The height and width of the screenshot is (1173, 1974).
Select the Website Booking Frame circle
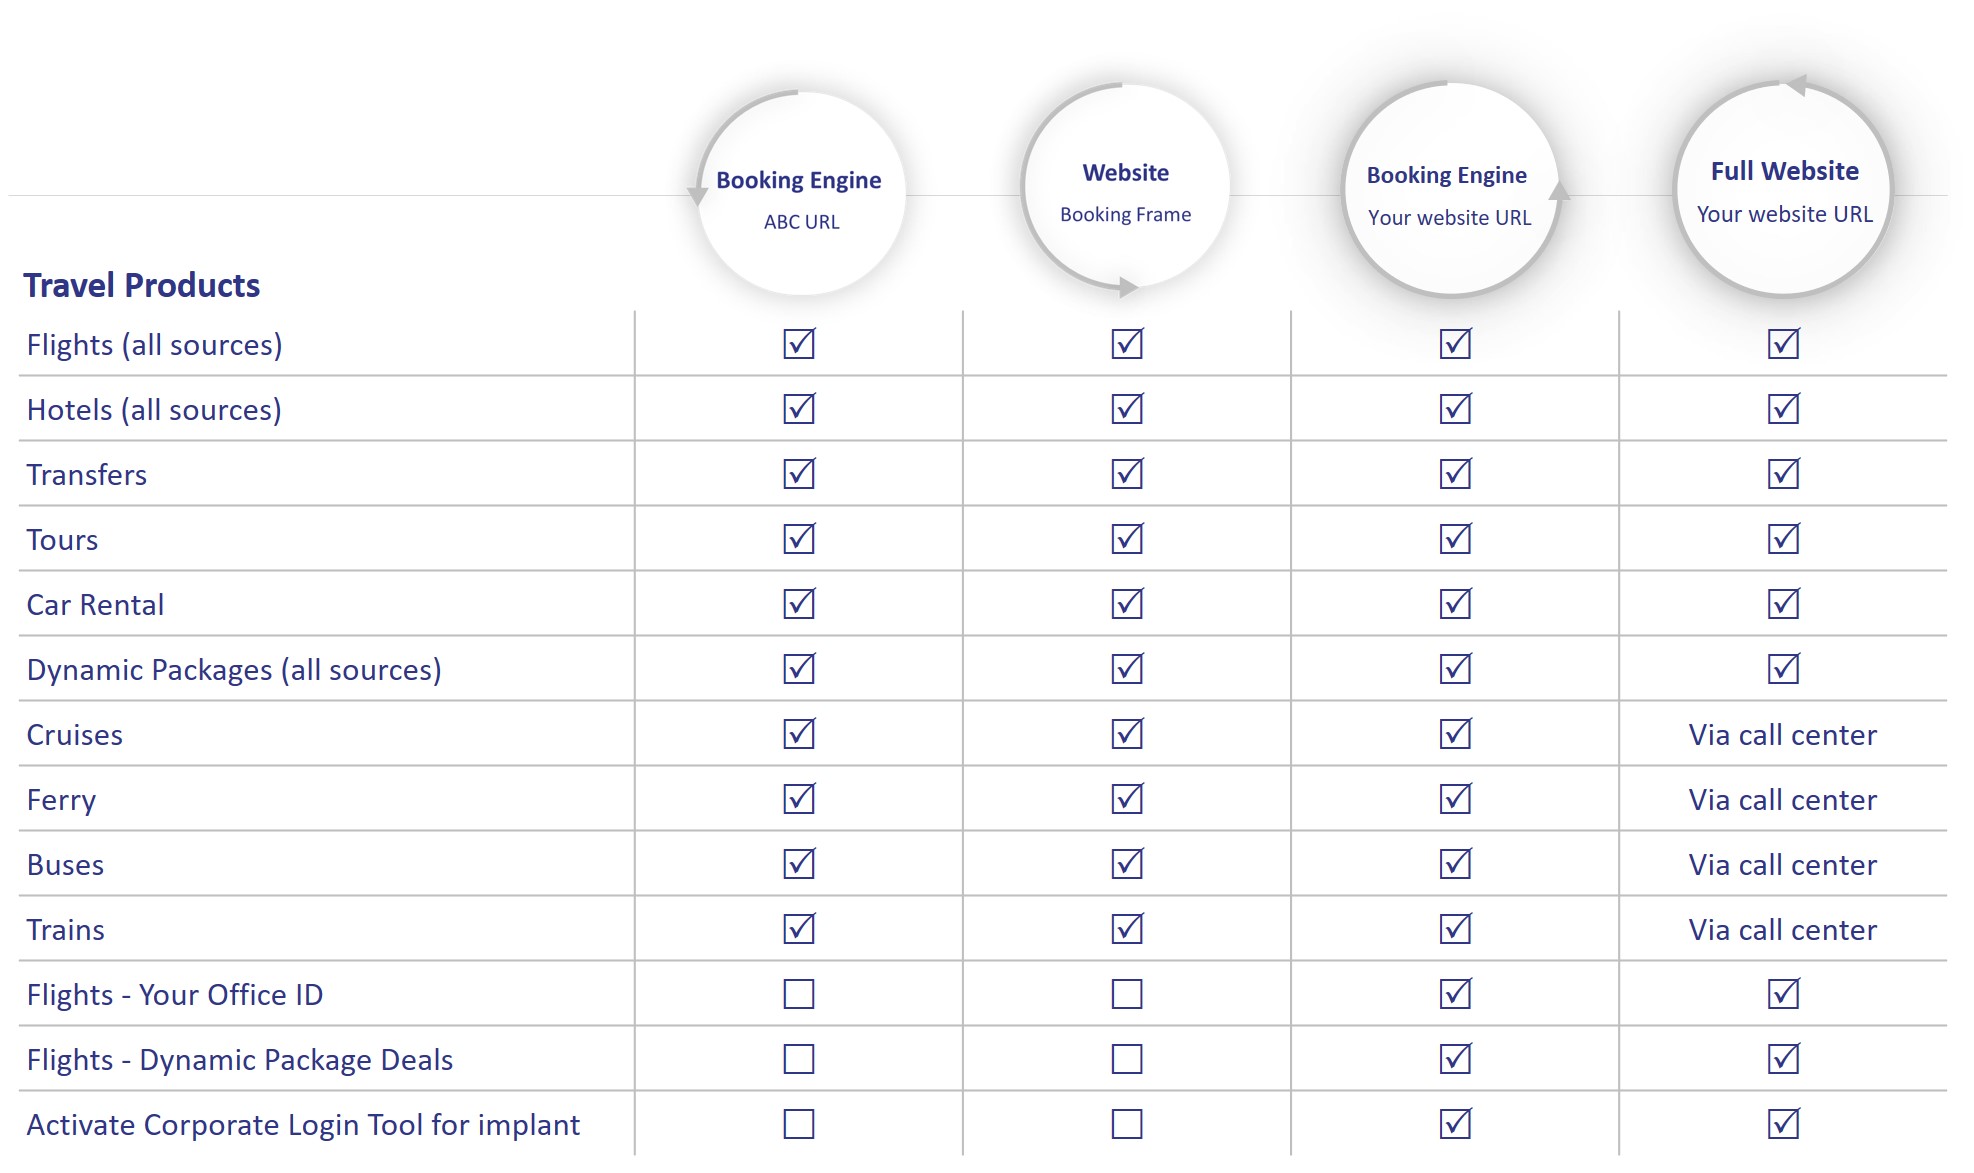[1126, 188]
